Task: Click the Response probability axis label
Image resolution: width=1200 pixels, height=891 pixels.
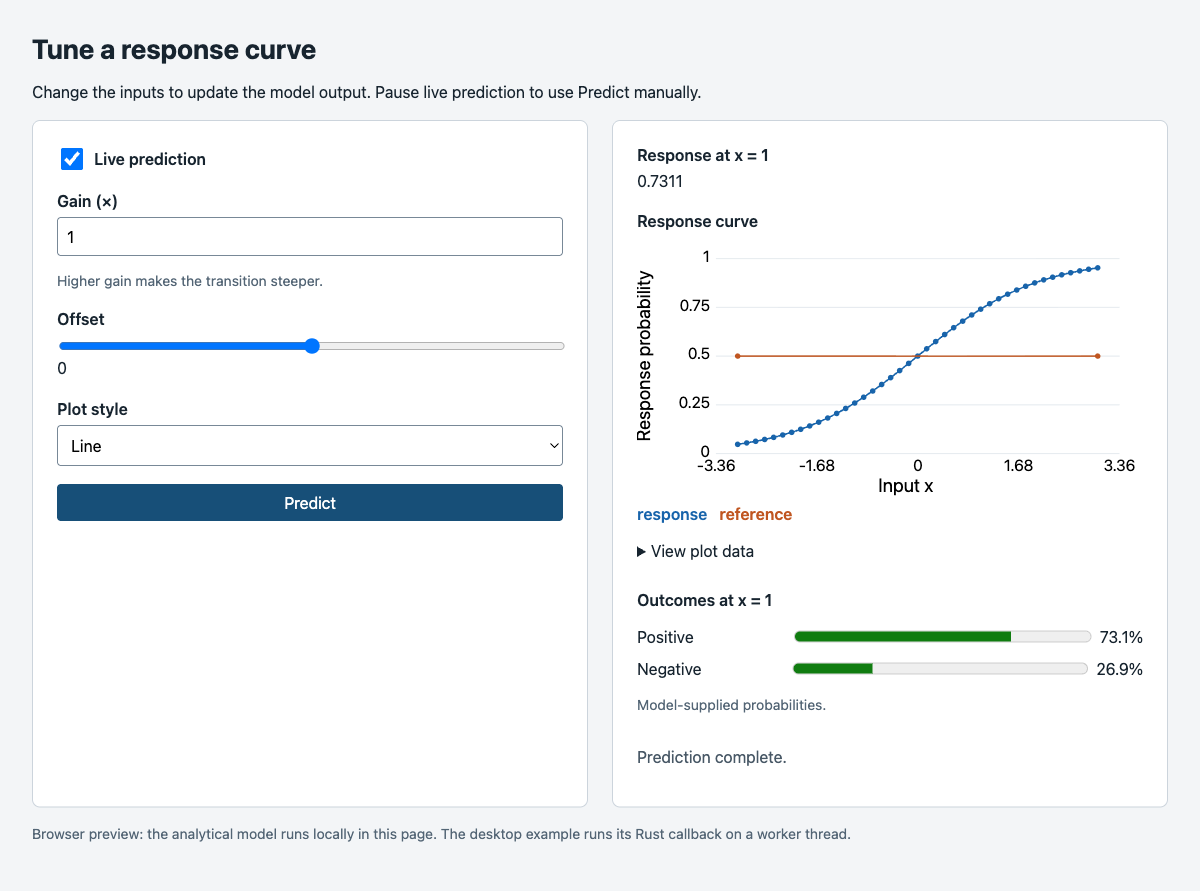Action: (645, 356)
